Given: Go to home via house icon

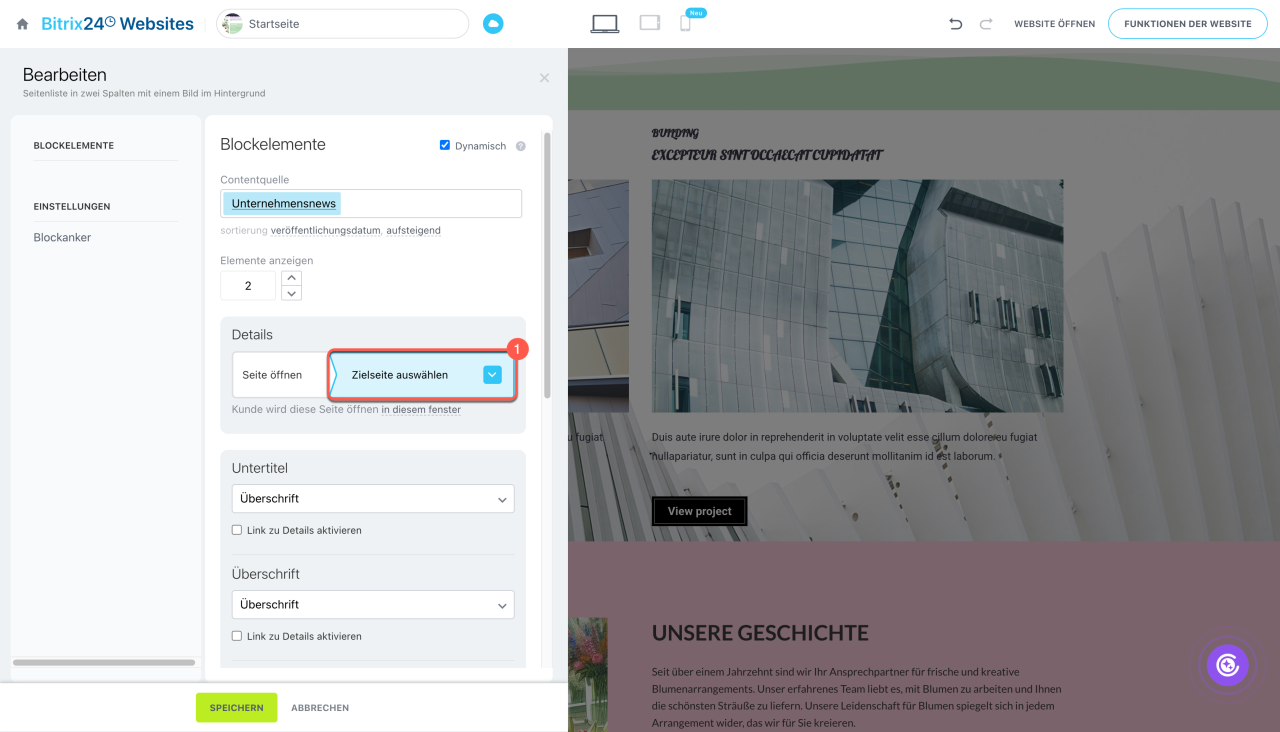Looking at the screenshot, I should pyautogui.click(x=22, y=24).
